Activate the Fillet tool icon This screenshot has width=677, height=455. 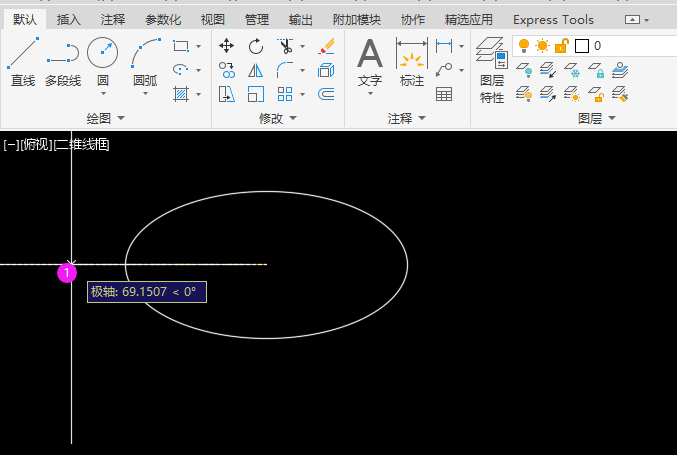coord(285,70)
